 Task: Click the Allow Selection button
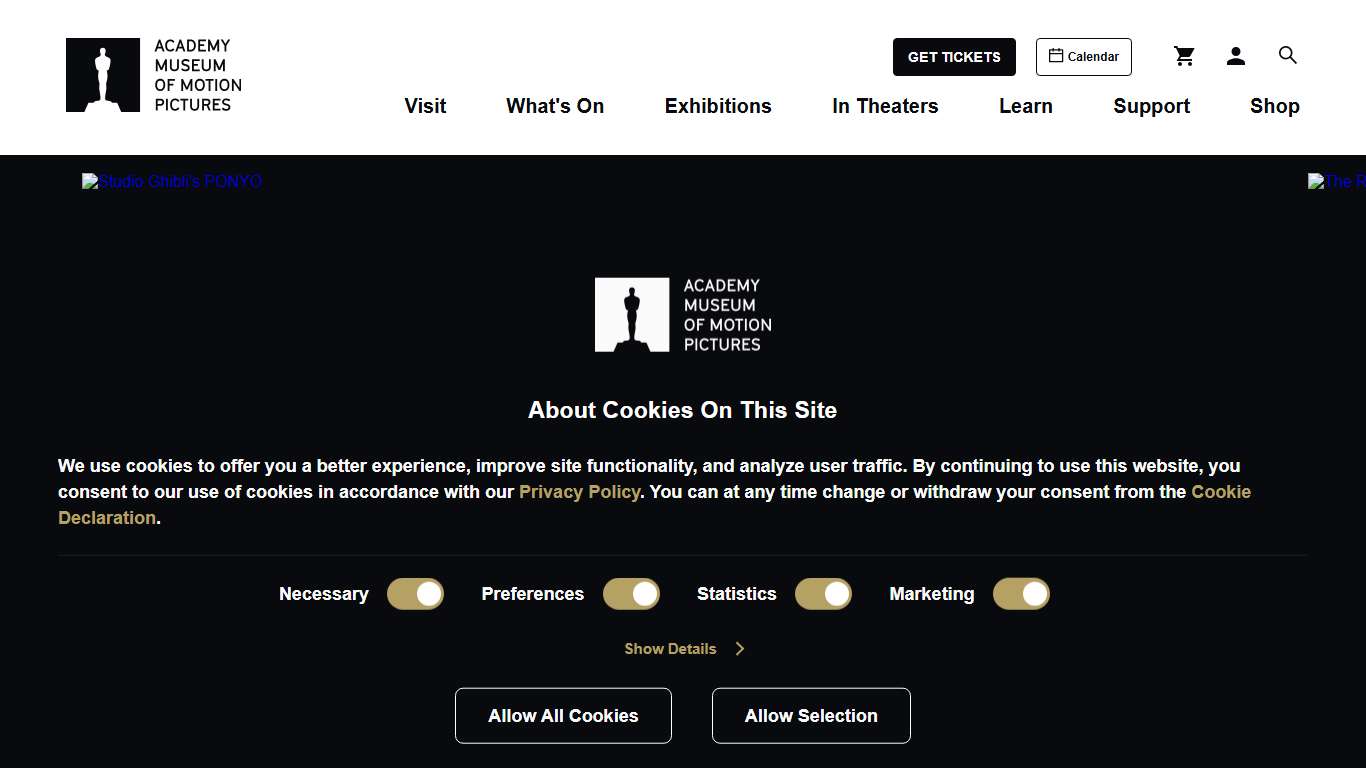(x=811, y=716)
